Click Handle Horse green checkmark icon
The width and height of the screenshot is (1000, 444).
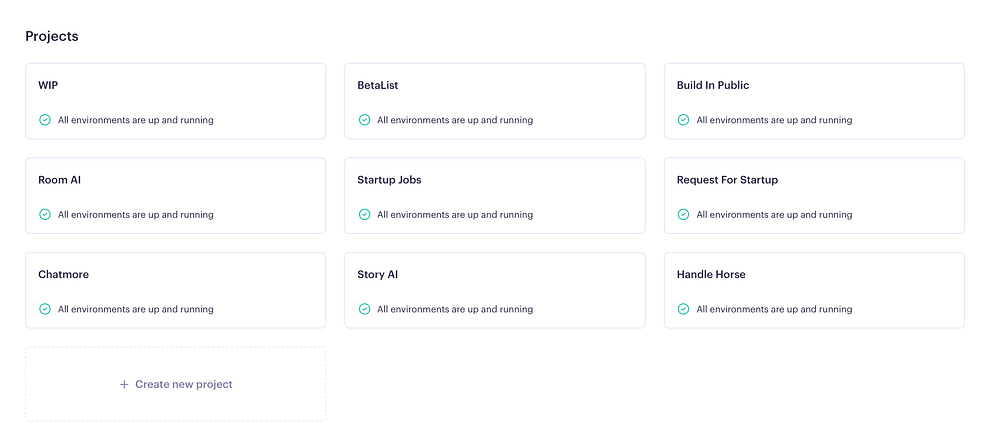click(684, 309)
